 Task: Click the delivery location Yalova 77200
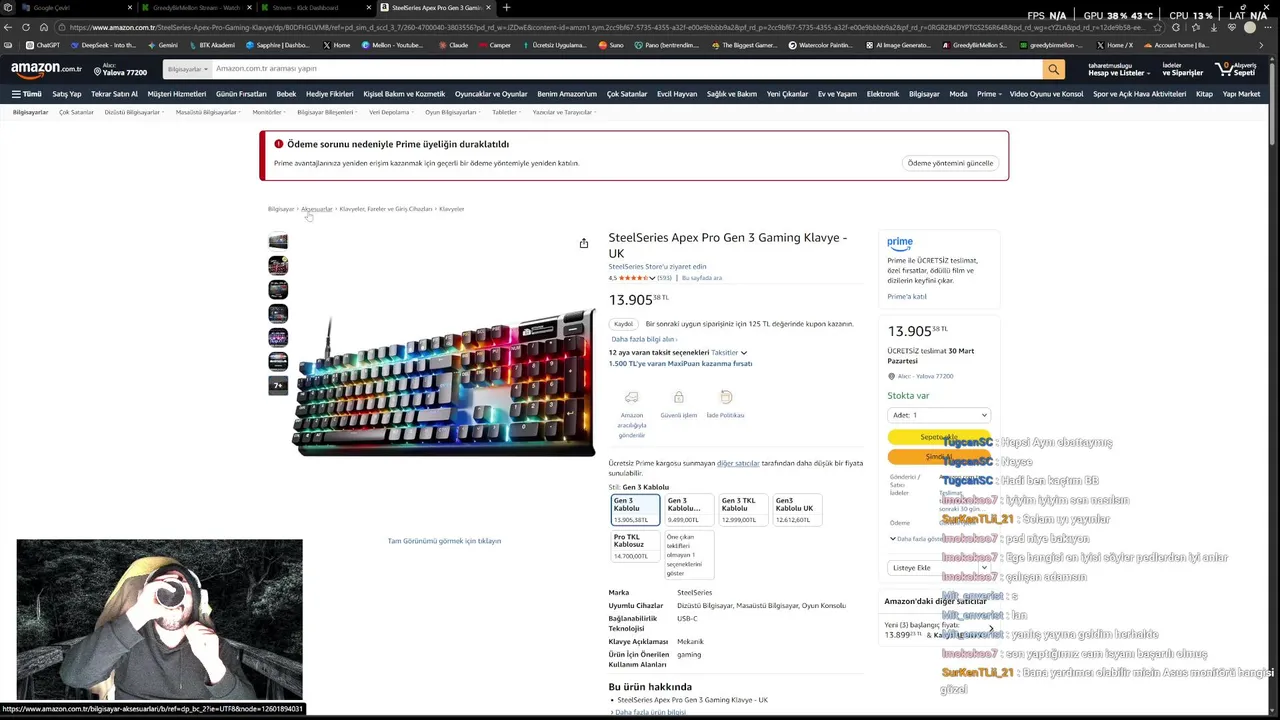[x=120, y=69]
